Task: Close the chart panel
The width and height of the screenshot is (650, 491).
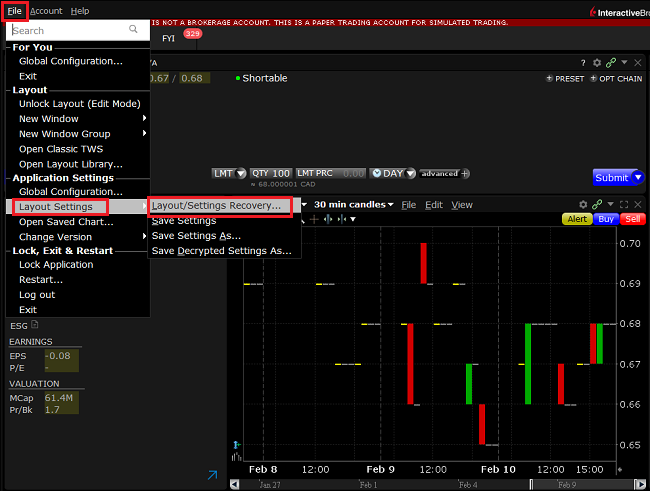Action: [x=638, y=204]
